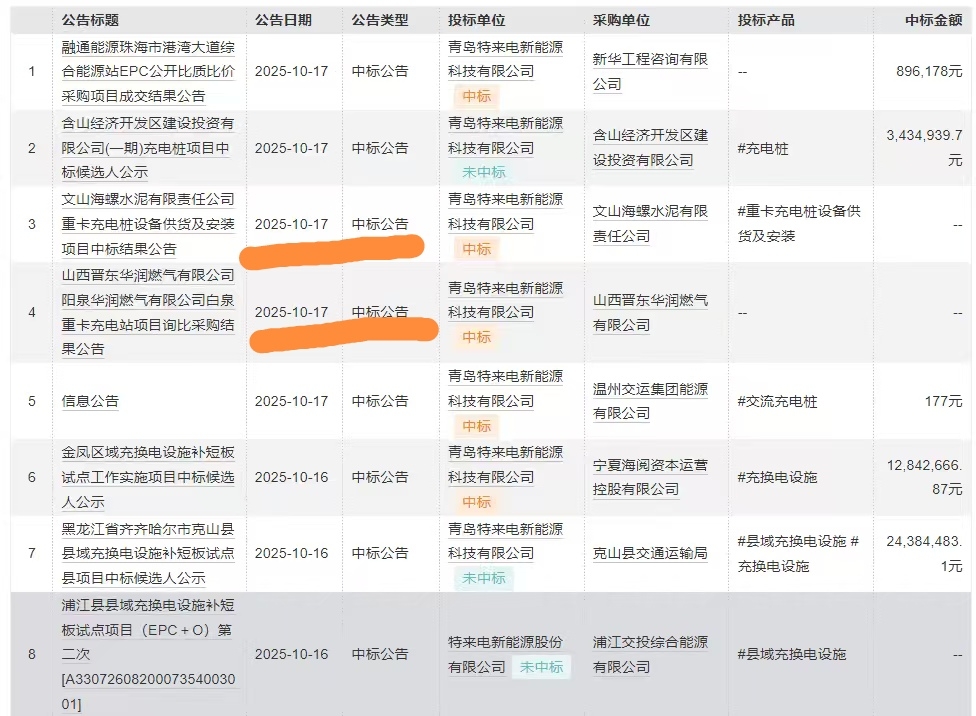Open purchaser 文山海螺水泥有限责任公司
This screenshot has width=976, height=716.
coord(650,224)
